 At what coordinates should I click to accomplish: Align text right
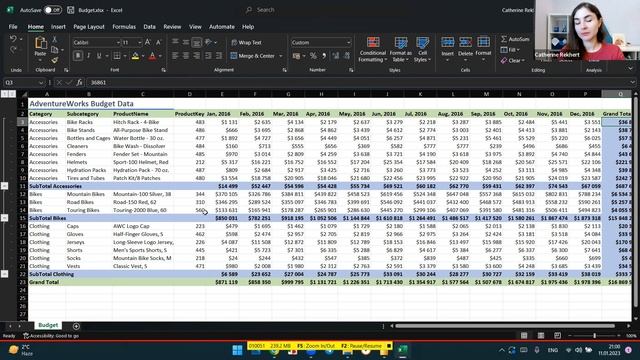[196, 56]
